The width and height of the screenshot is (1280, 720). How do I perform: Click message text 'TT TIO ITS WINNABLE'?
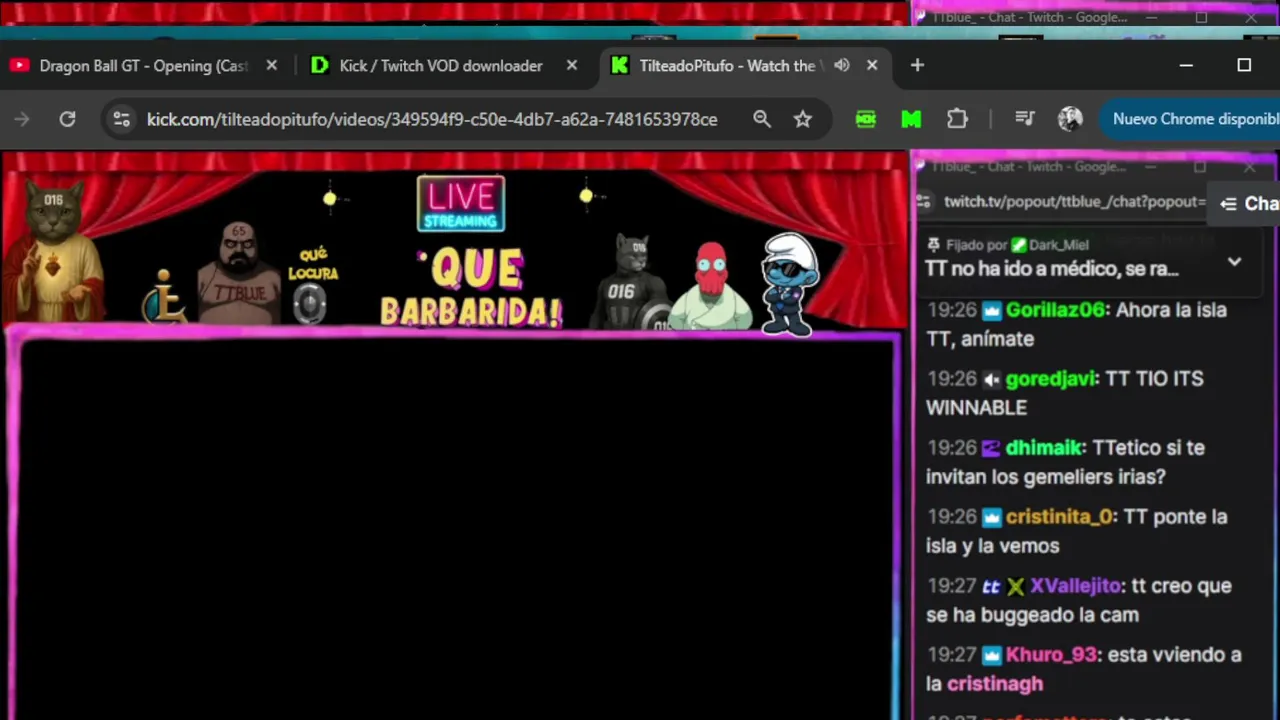coord(1065,393)
